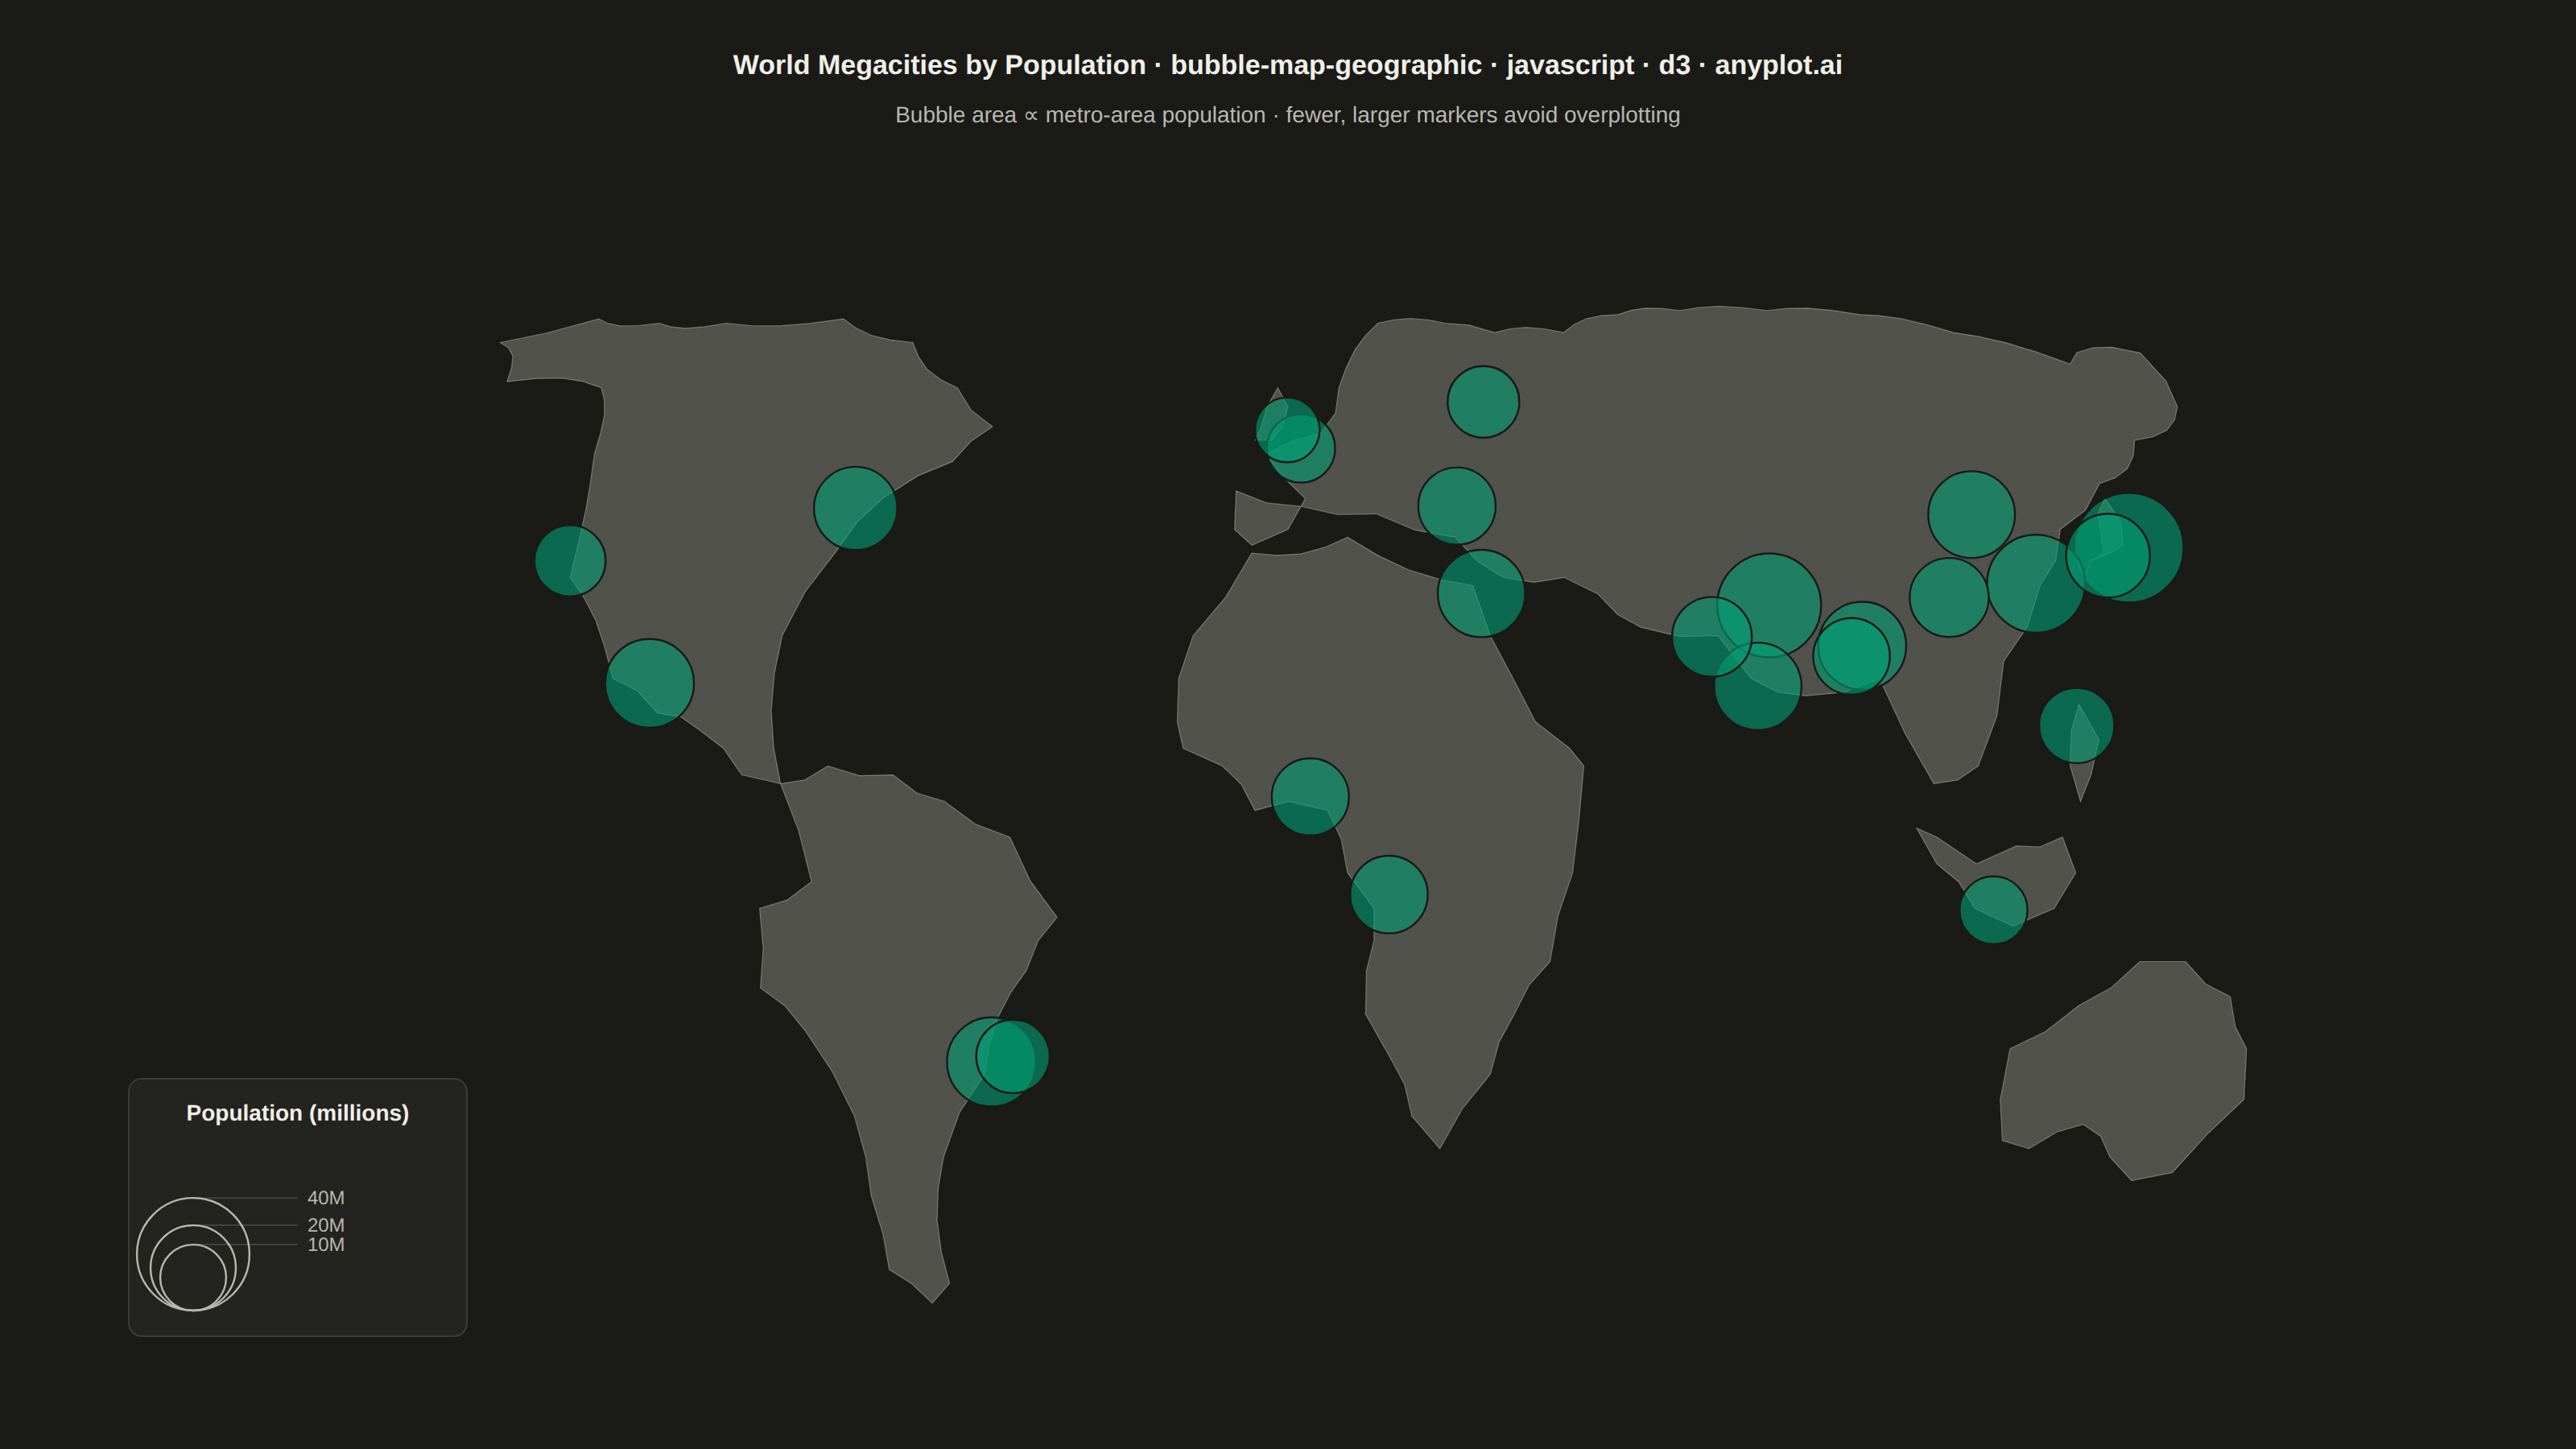
Task: Click the Cairo bubble at Africa's northeast corner
Action: coord(1481,593)
